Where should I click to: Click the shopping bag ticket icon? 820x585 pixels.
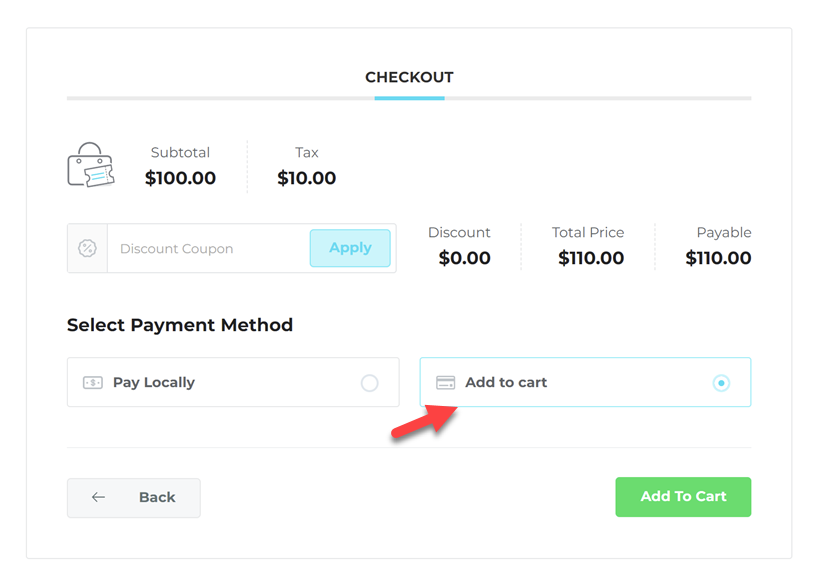click(x=91, y=165)
